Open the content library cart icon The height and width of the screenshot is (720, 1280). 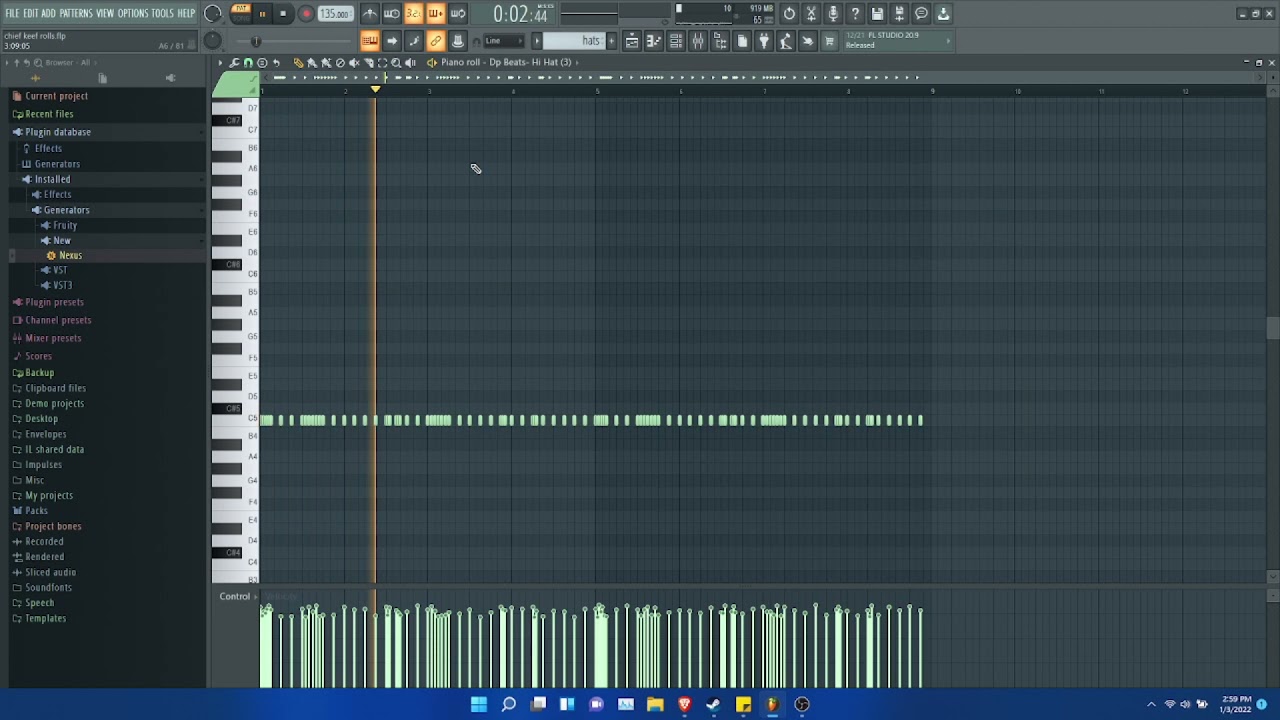[829, 41]
